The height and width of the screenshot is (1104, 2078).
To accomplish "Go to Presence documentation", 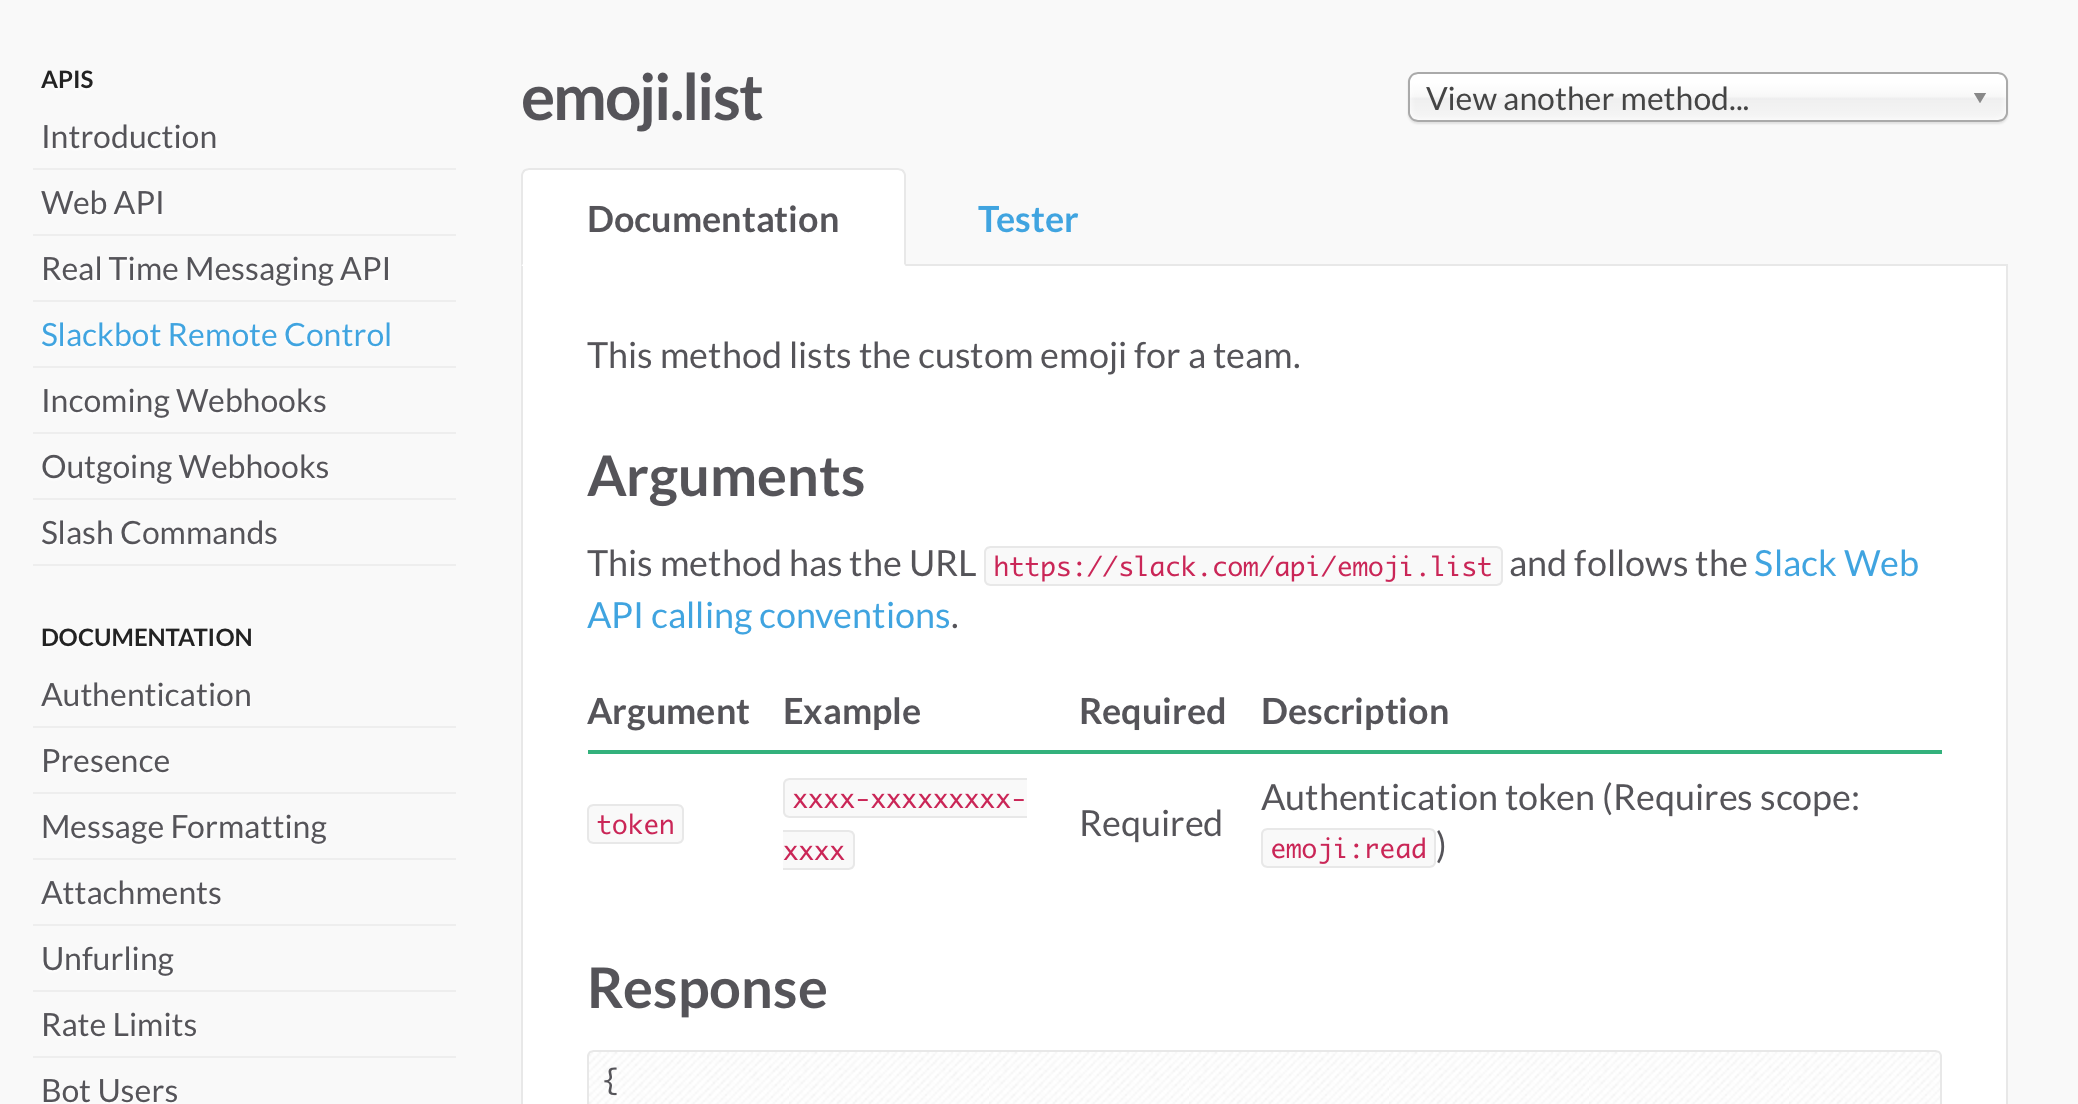I will [105, 761].
